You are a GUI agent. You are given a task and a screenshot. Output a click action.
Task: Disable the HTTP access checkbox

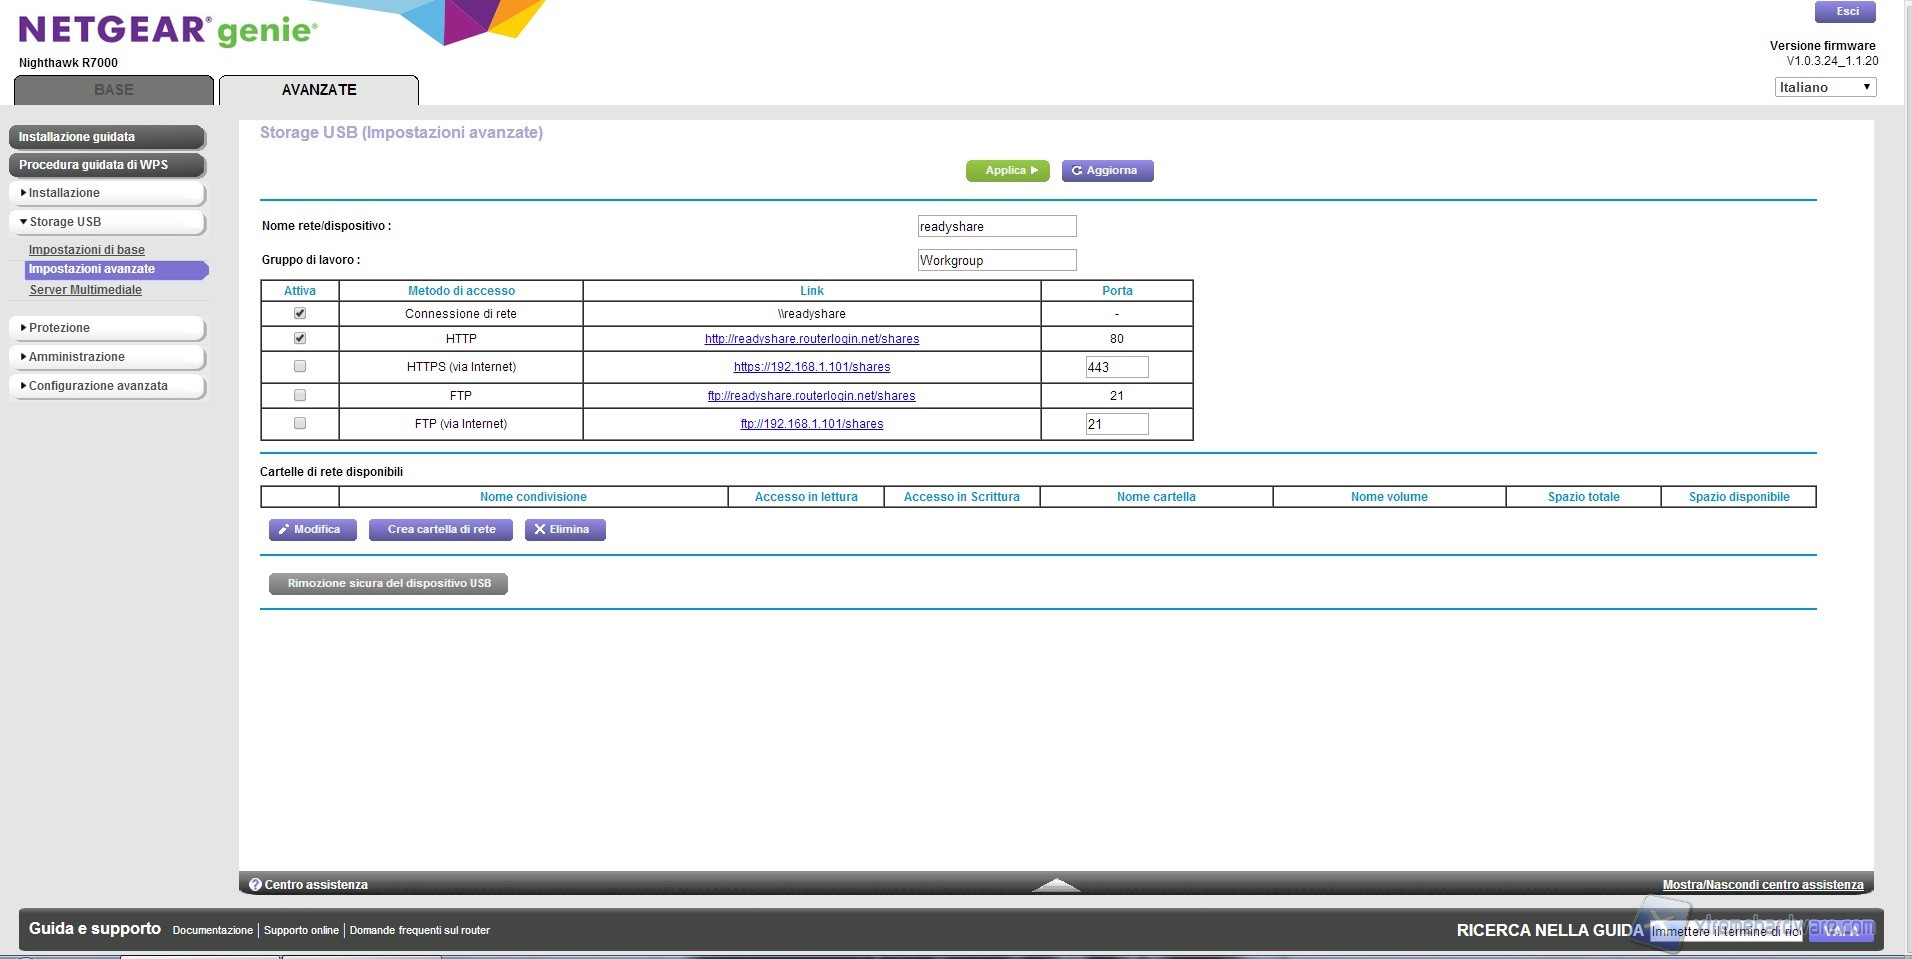click(300, 338)
